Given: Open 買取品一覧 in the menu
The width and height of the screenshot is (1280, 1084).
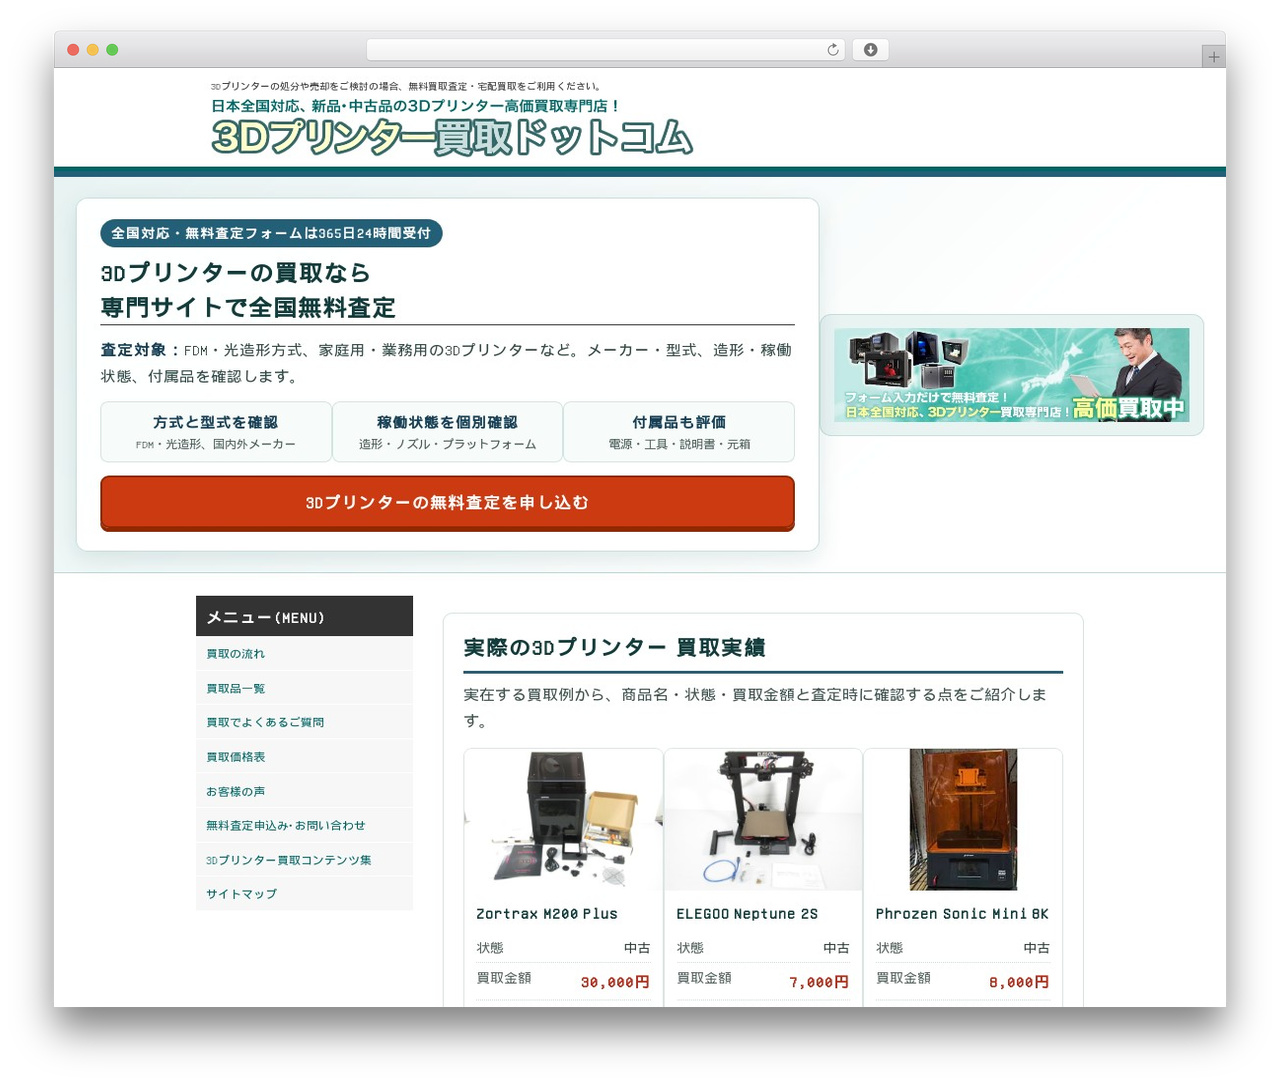Looking at the screenshot, I should click(x=304, y=688).
